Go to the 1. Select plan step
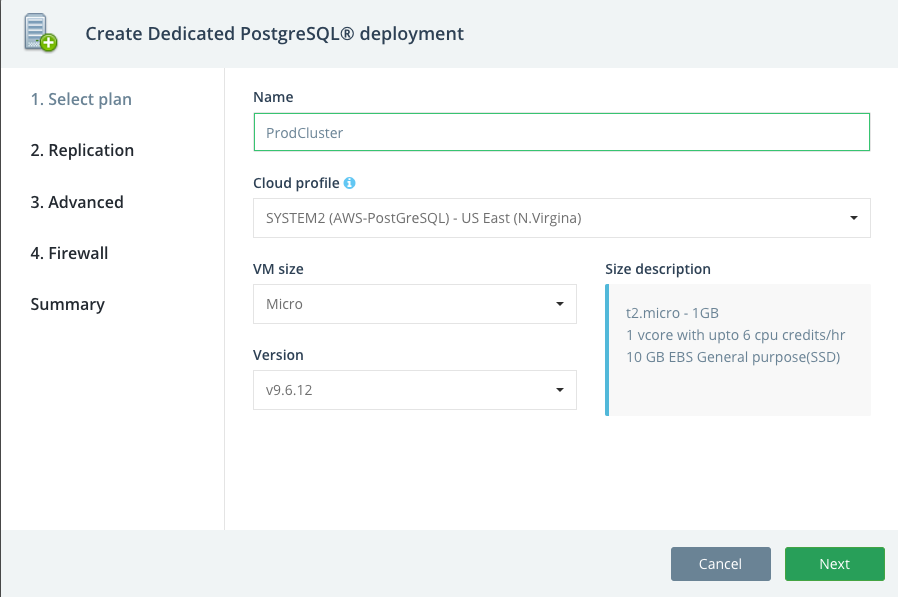 click(81, 99)
